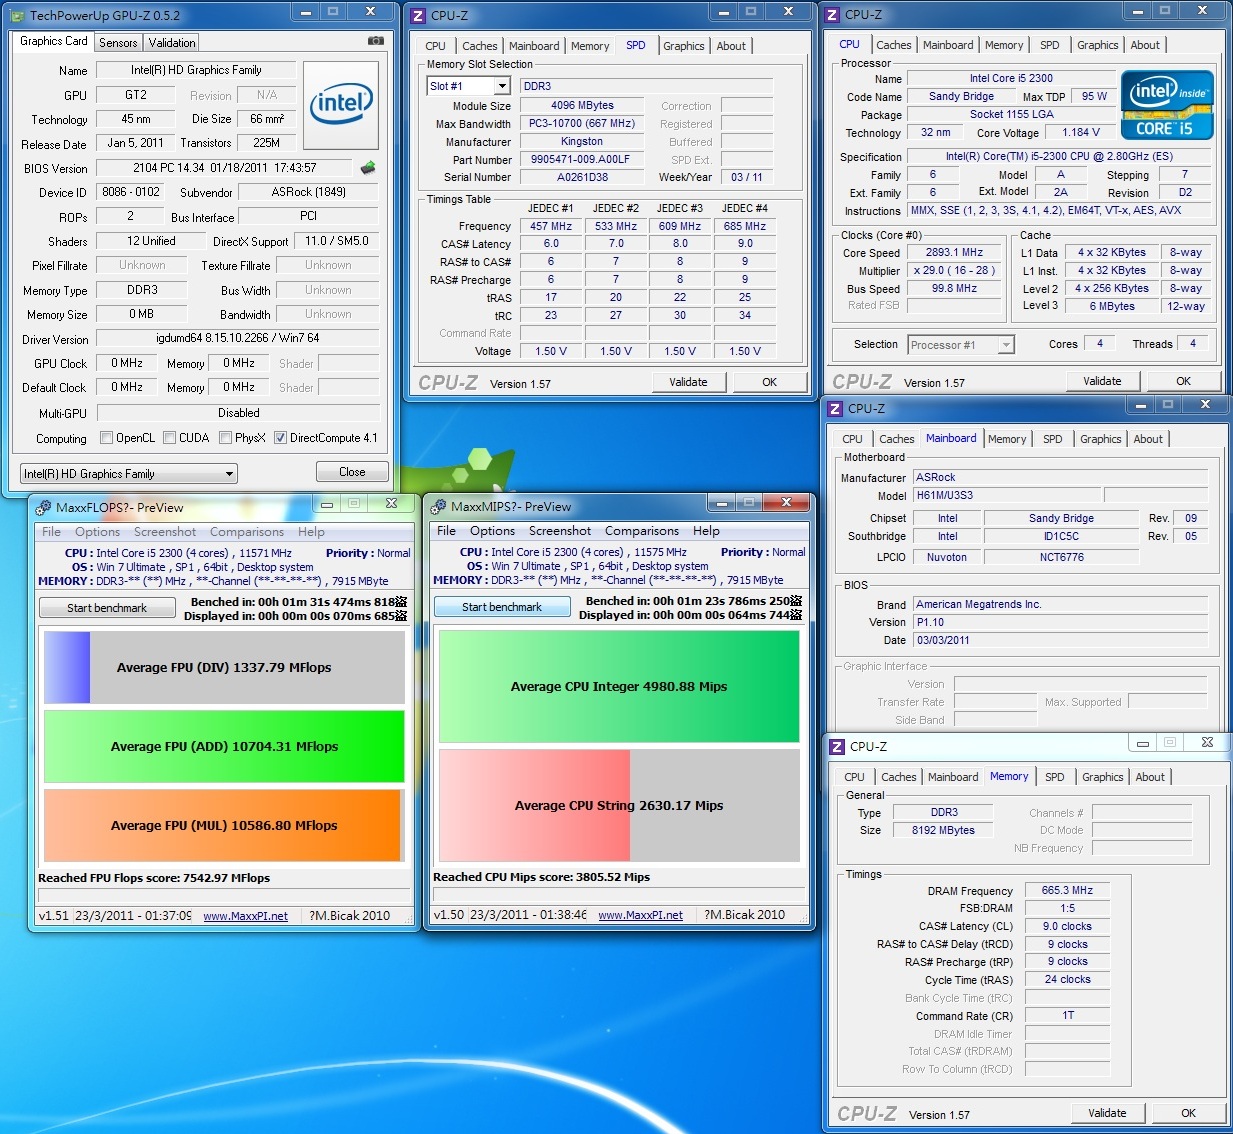This screenshot has height=1134, width=1233.
Task: Open the Intel(R) HD Graphics Family GPU selector
Action: click(128, 474)
